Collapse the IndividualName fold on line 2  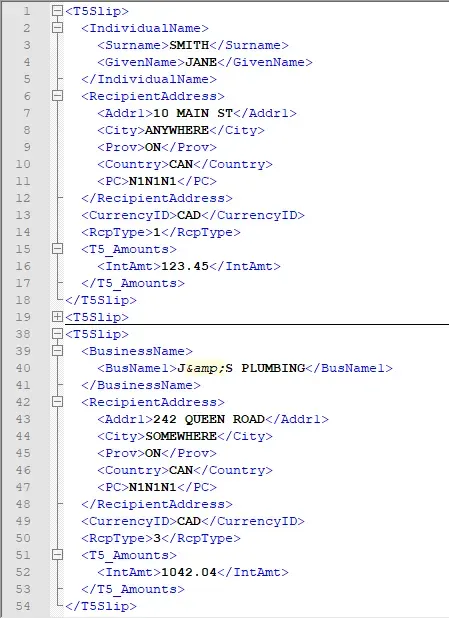pos(58,28)
